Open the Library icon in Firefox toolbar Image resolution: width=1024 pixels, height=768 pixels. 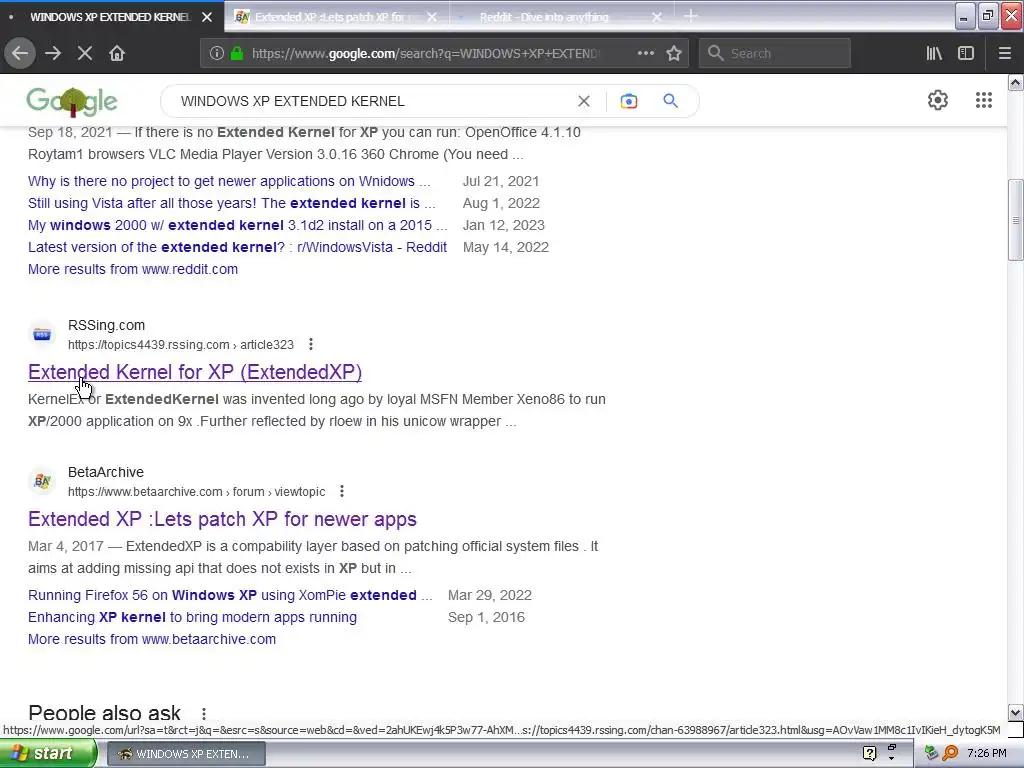(934, 54)
